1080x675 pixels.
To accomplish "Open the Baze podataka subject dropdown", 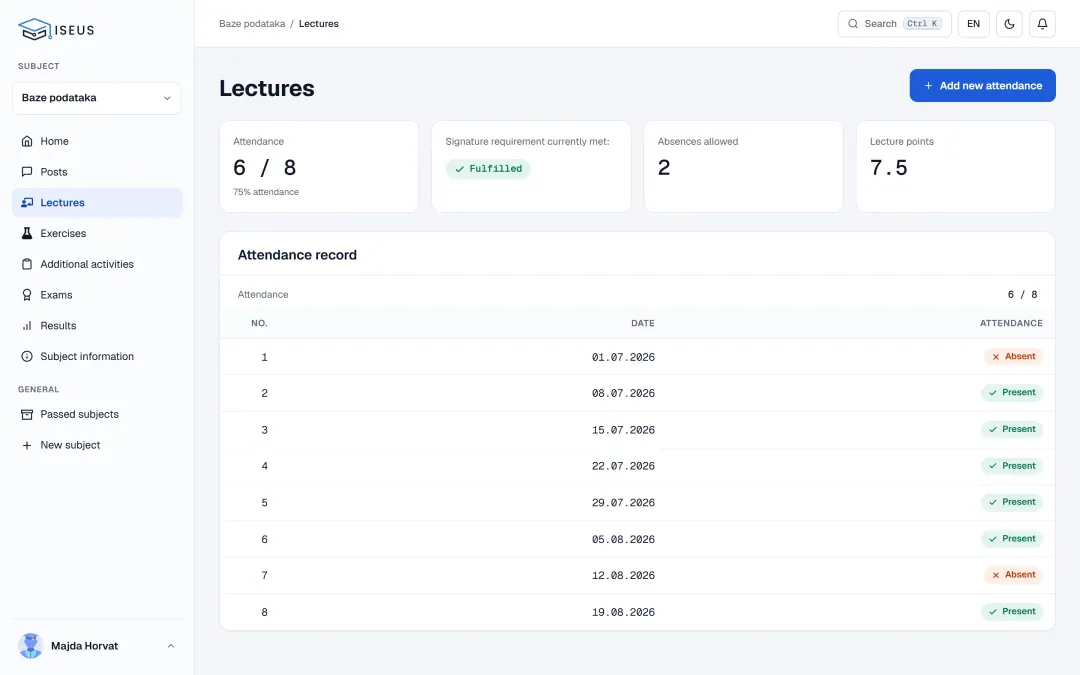I will [x=97, y=98].
